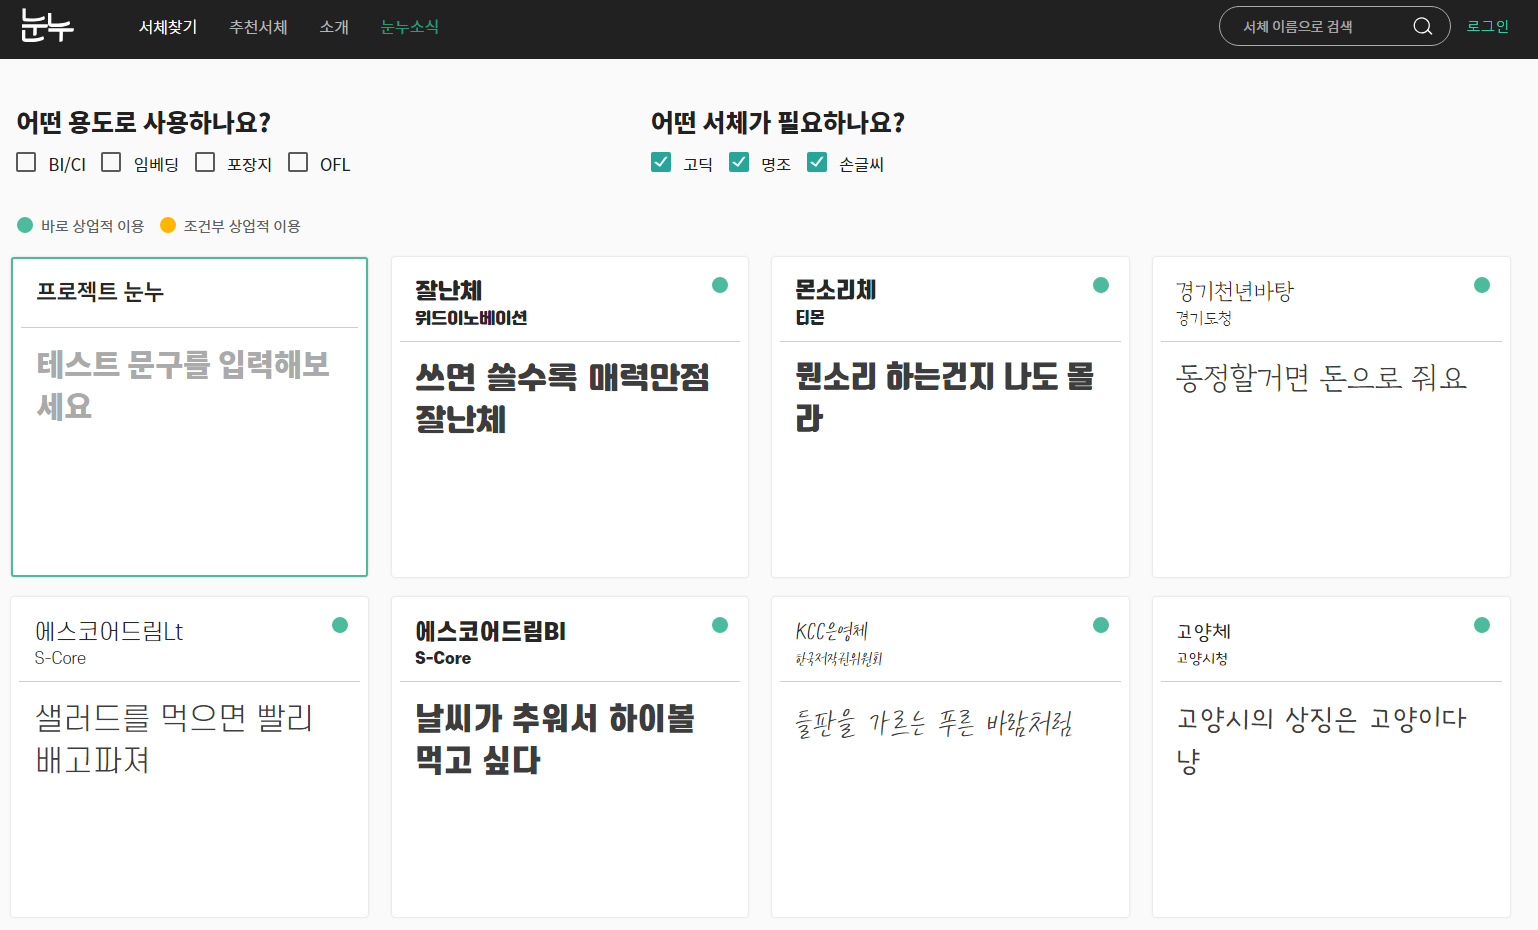The width and height of the screenshot is (1538, 930).
Task: Click the green dot on 고양체 card
Action: tap(1482, 625)
